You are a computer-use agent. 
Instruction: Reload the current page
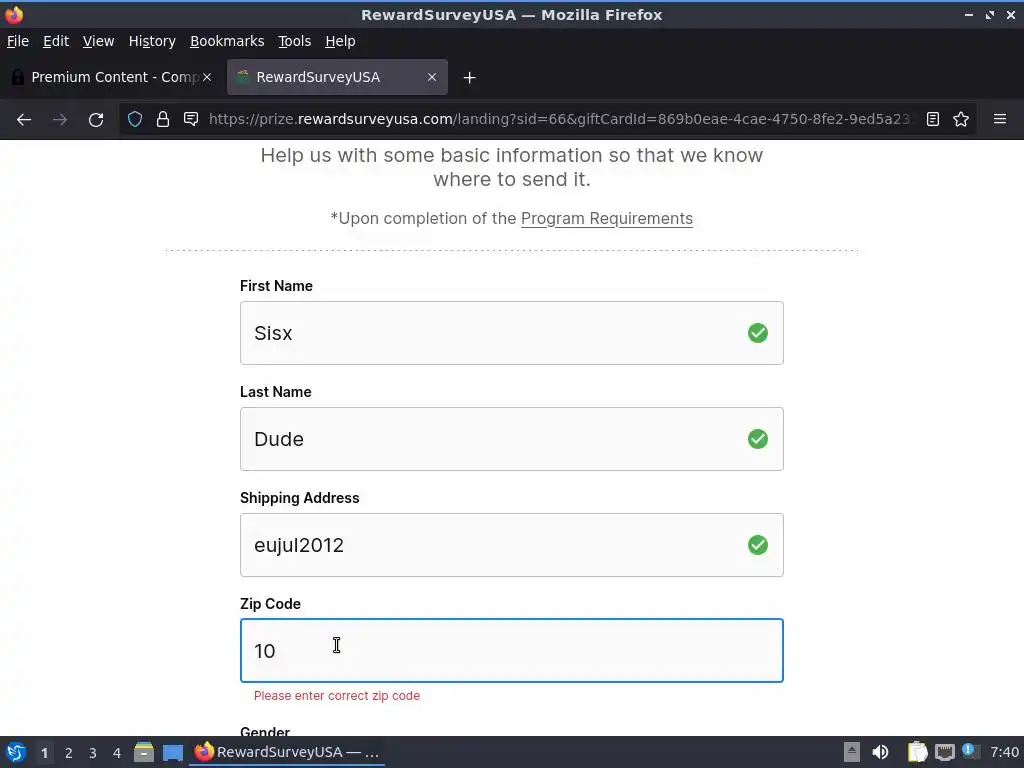pyautogui.click(x=96, y=120)
